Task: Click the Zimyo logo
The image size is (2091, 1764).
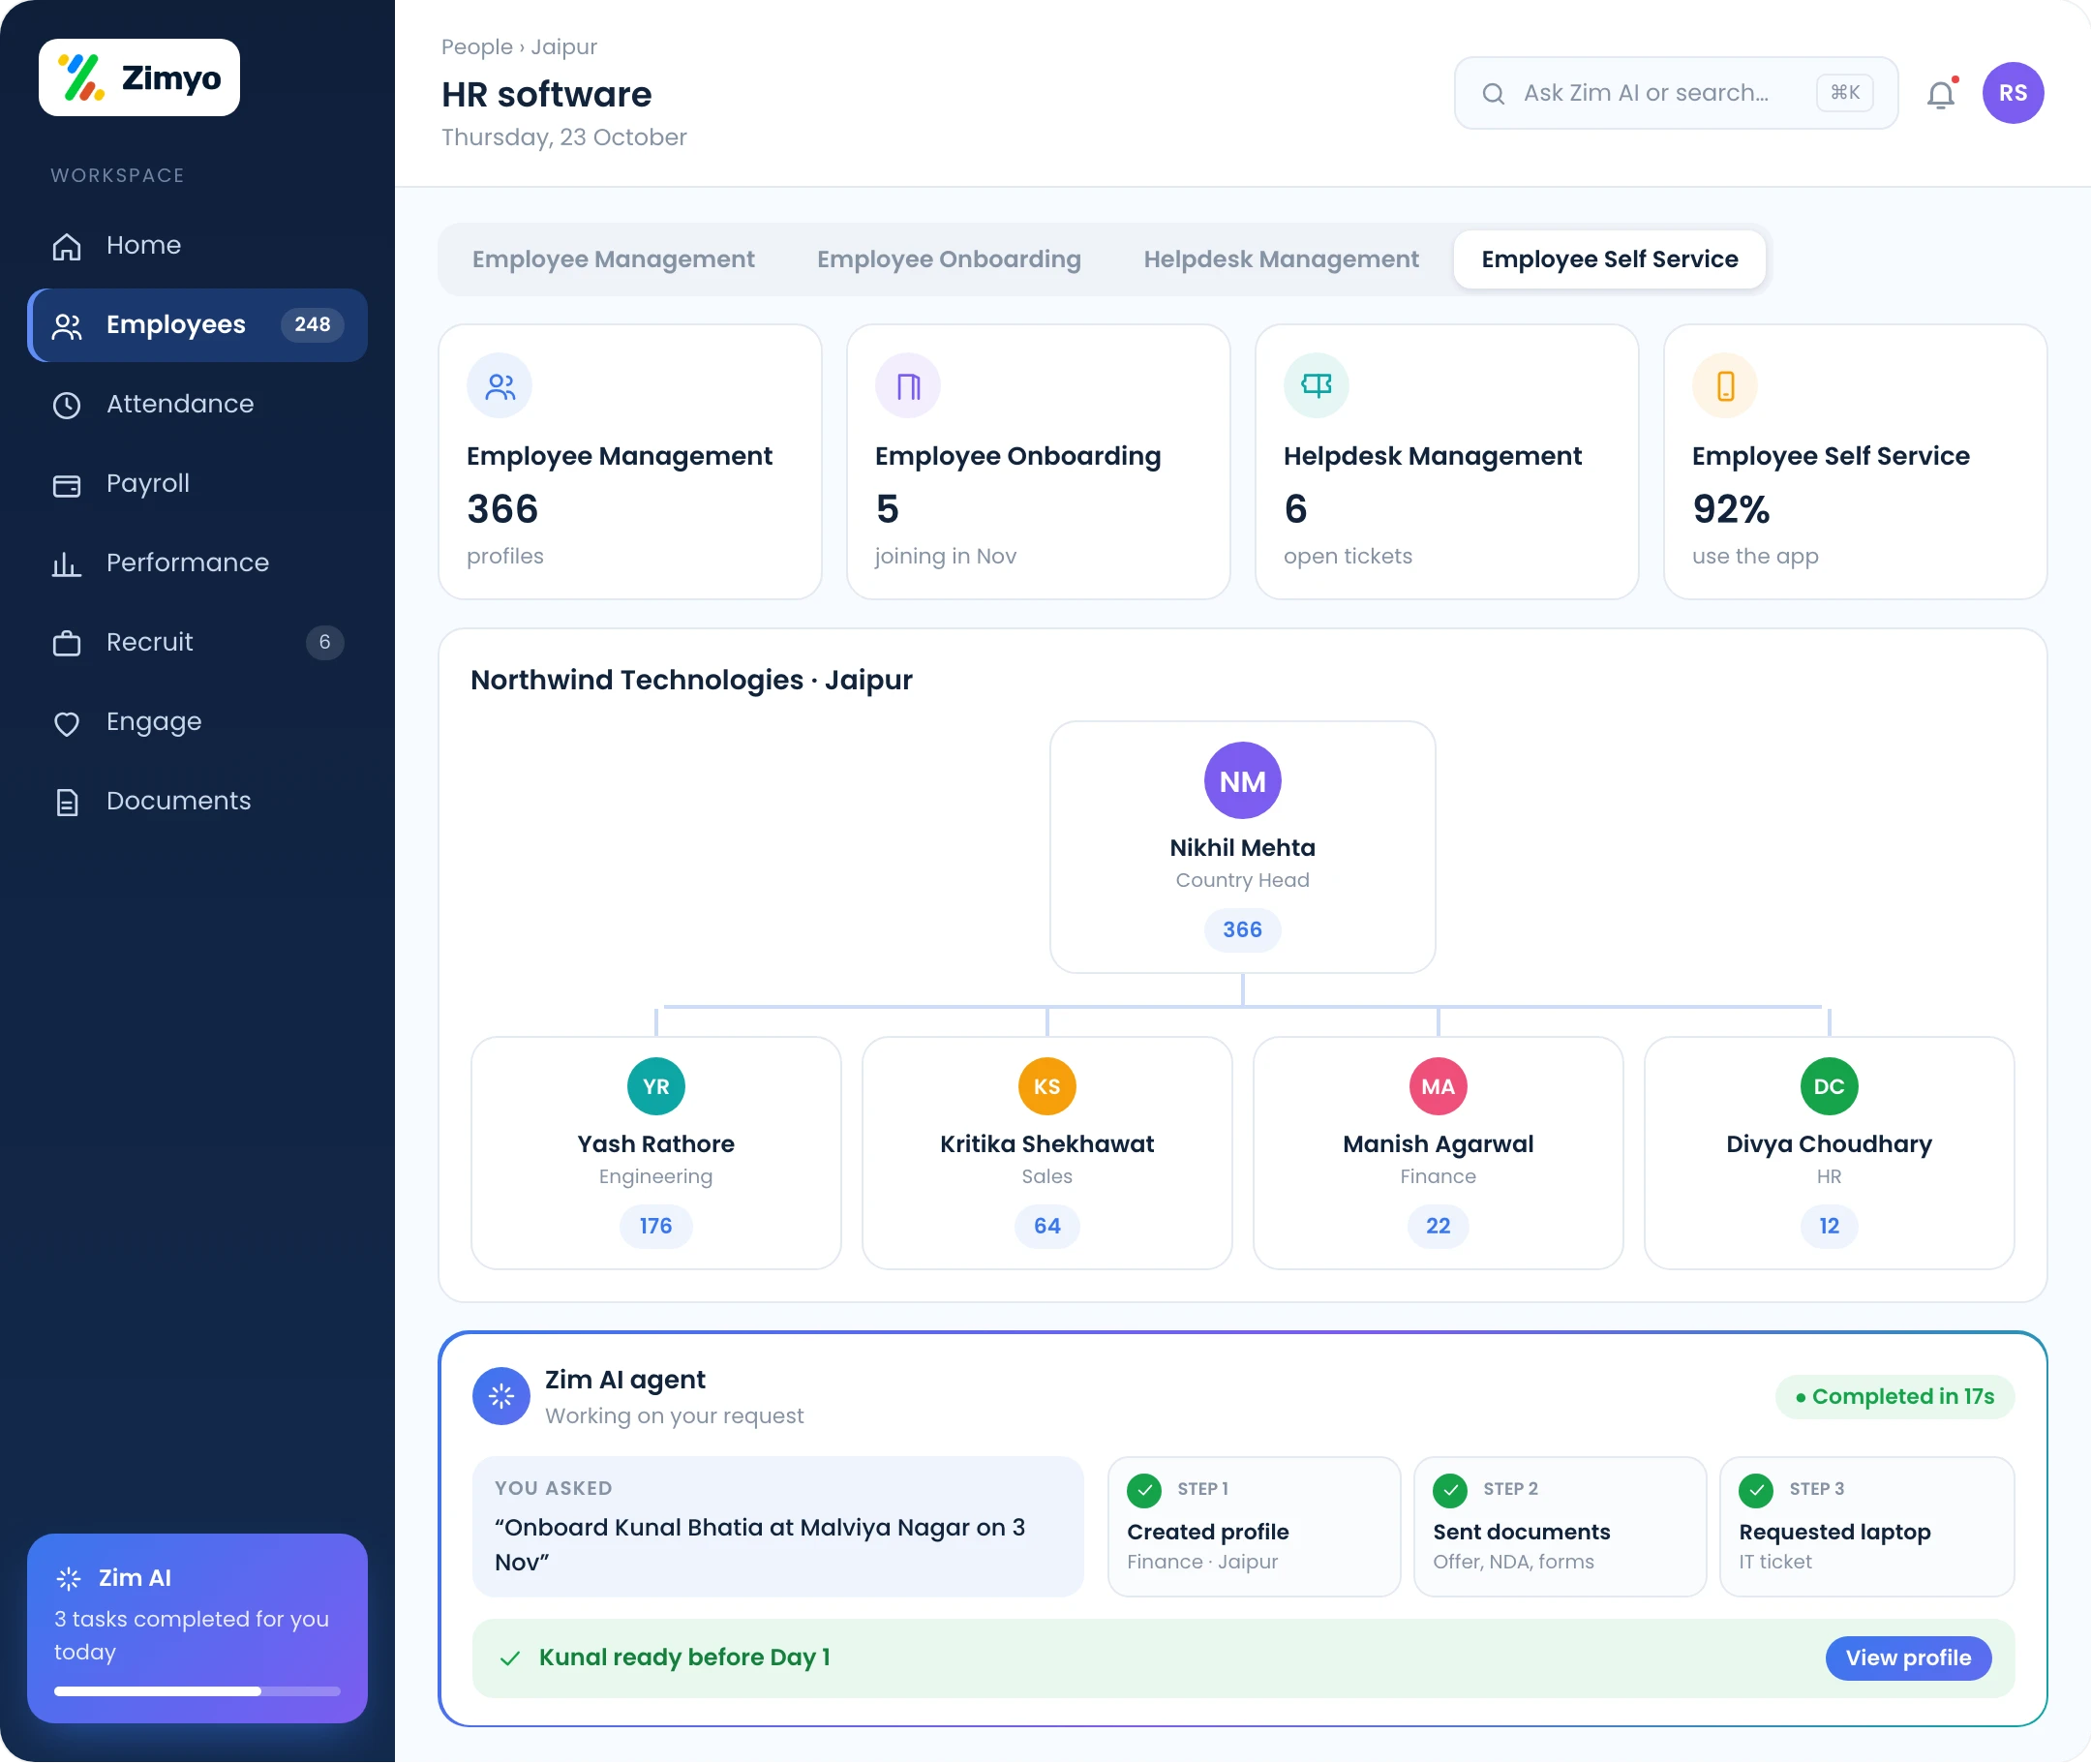Action: [139, 78]
